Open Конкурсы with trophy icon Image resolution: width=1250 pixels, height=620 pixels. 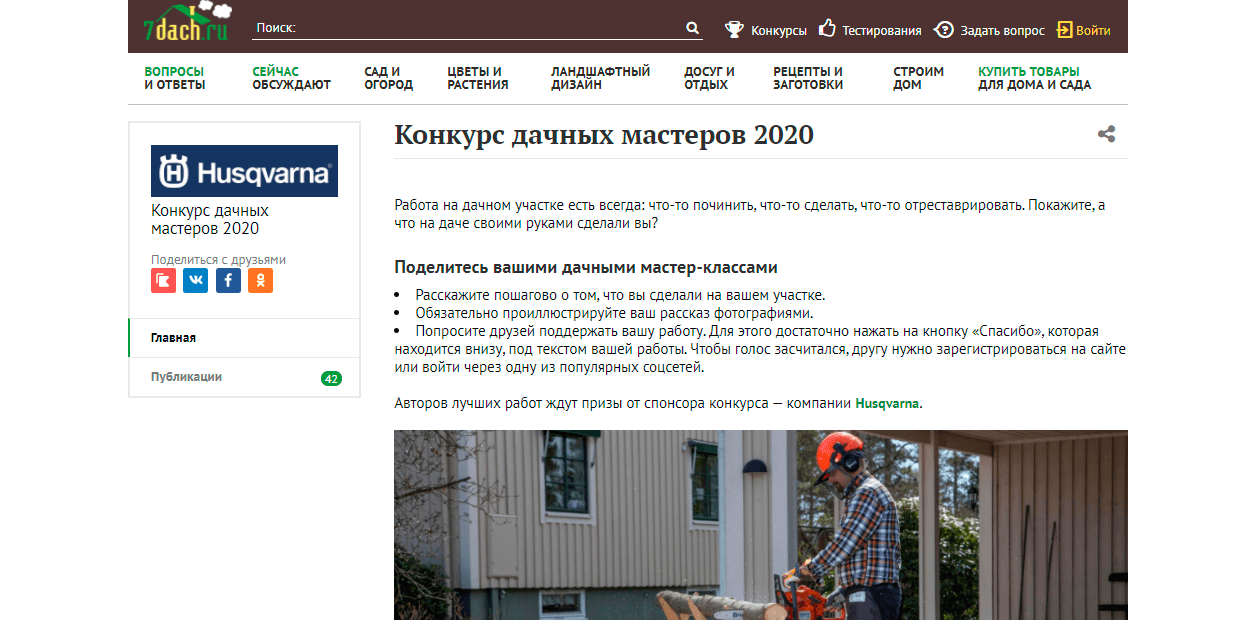(766, 30)
